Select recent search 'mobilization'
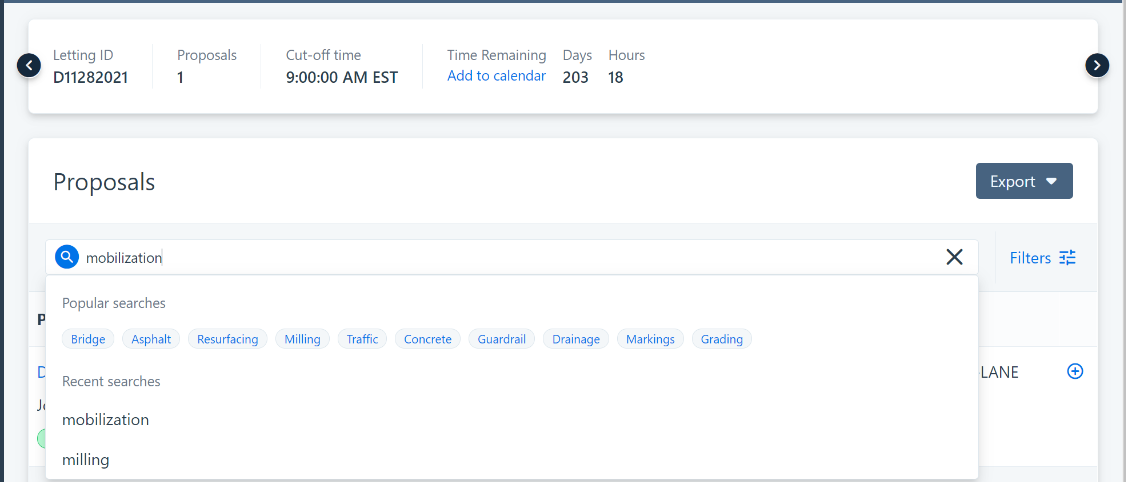Viewport: 1126px width, 482px height. point(105,420)
